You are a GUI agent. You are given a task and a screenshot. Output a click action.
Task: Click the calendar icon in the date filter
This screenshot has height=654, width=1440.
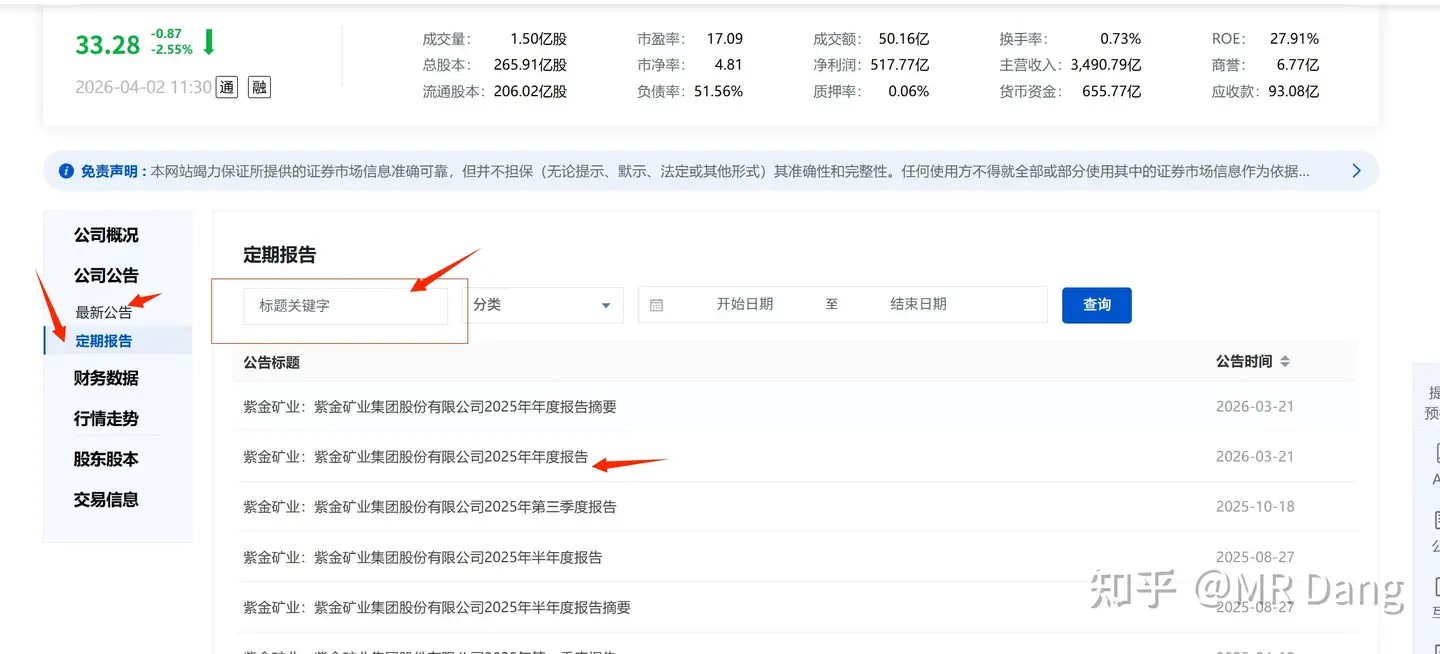pyautogui.click(x=657, y=305)
